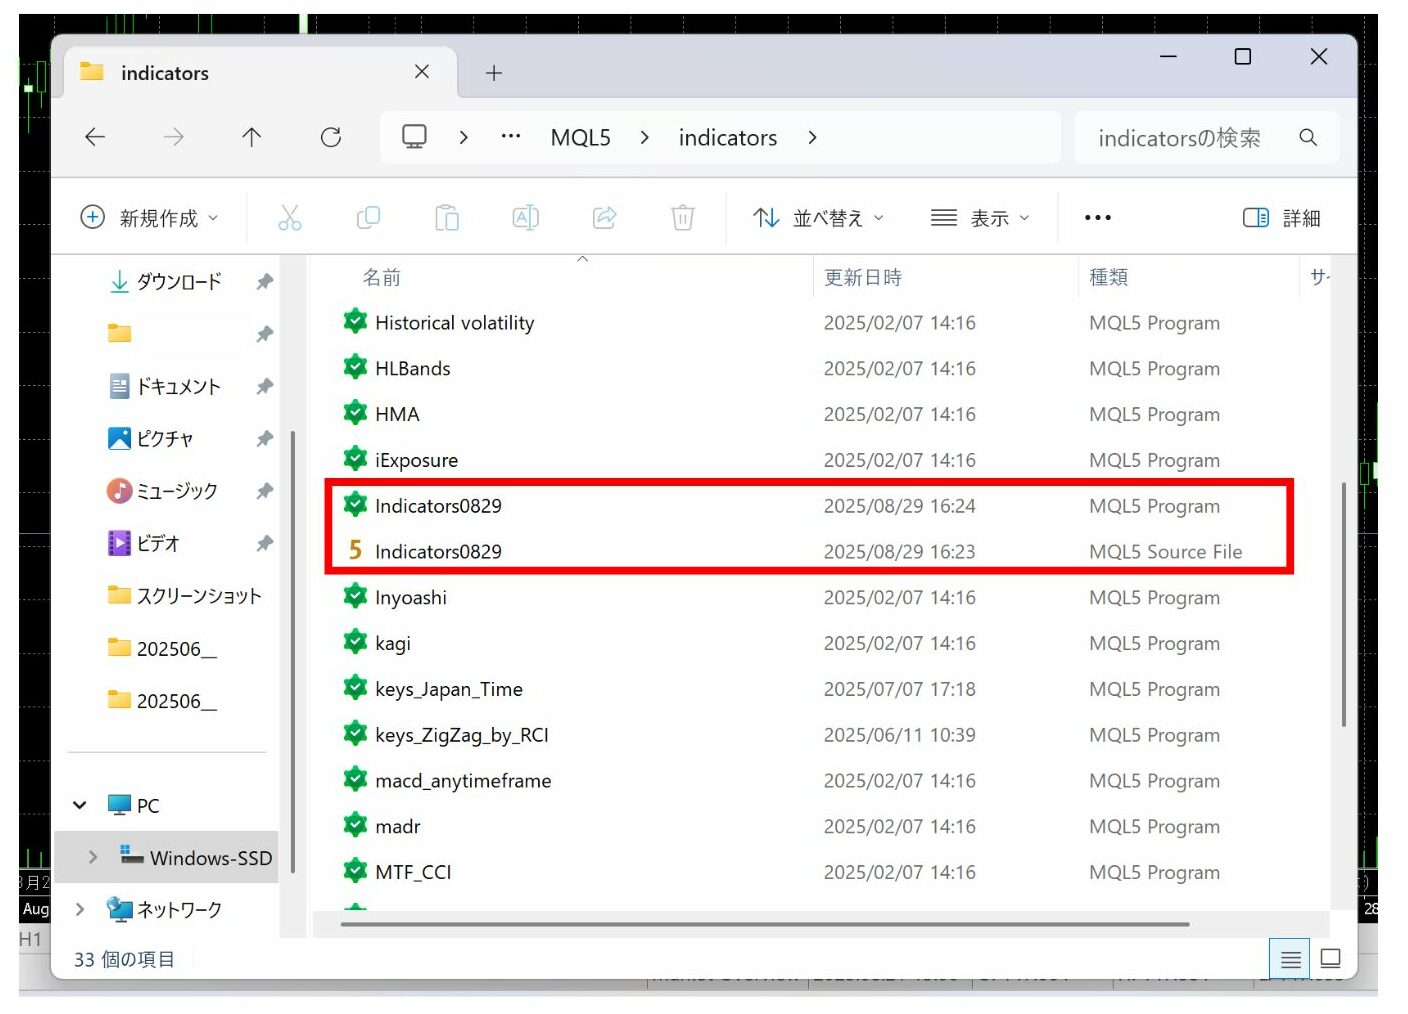Viewport: 1408px width, 1014px height.
Task: Click the Copy icon in toolbar
Action: coord(368,218)
